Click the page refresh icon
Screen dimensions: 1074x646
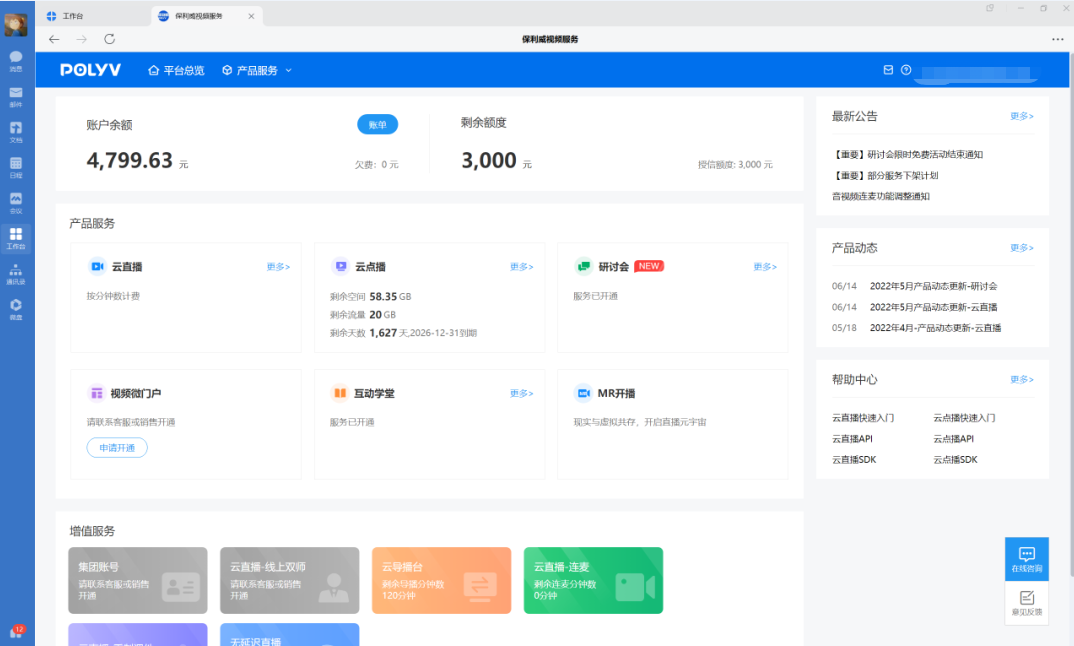(x=110, y=39)
